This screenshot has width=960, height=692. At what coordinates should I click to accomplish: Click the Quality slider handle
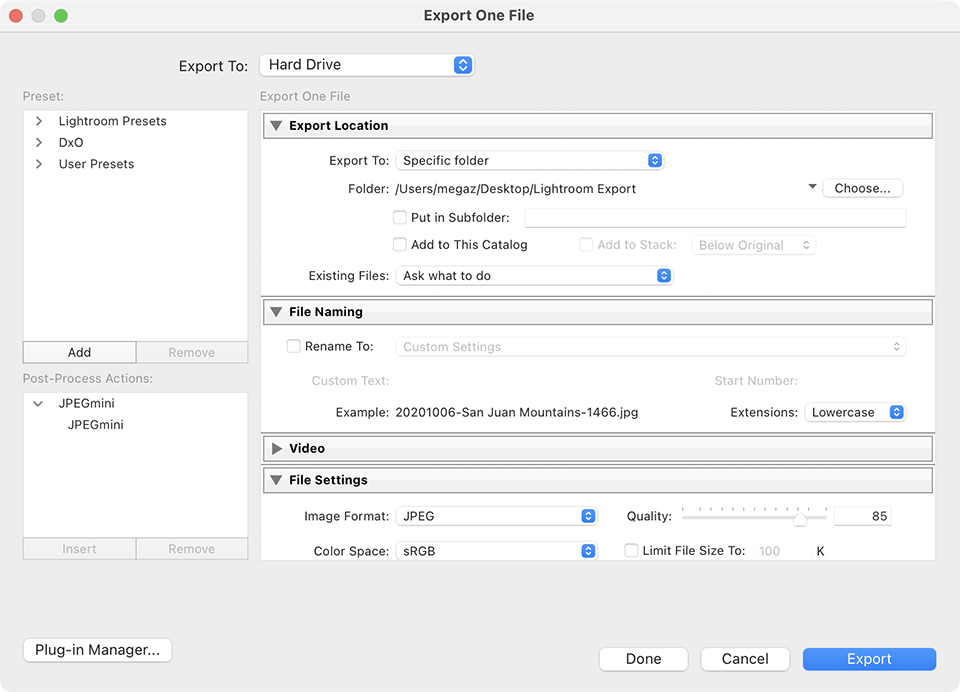(800, 519)
